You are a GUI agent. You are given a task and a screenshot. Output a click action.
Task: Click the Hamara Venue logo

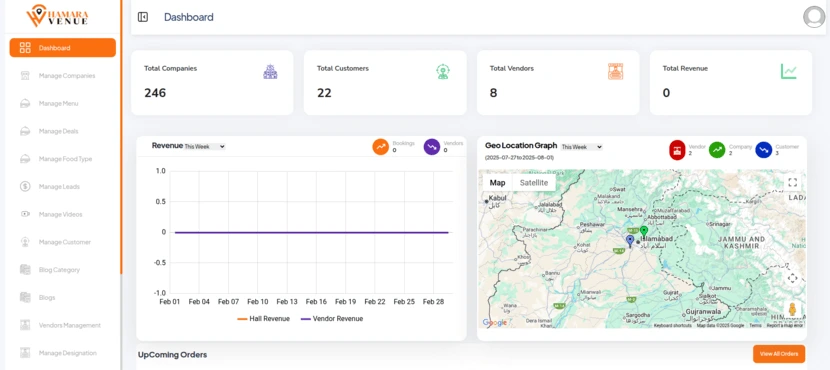coord(57,15)
